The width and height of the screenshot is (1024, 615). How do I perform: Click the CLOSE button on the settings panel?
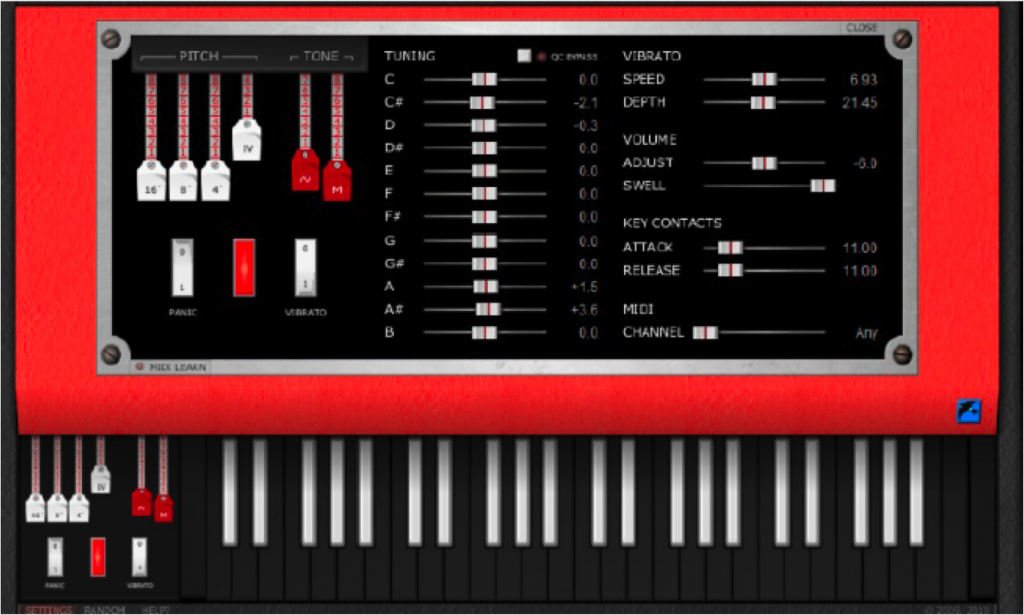[x=862, y=28]
